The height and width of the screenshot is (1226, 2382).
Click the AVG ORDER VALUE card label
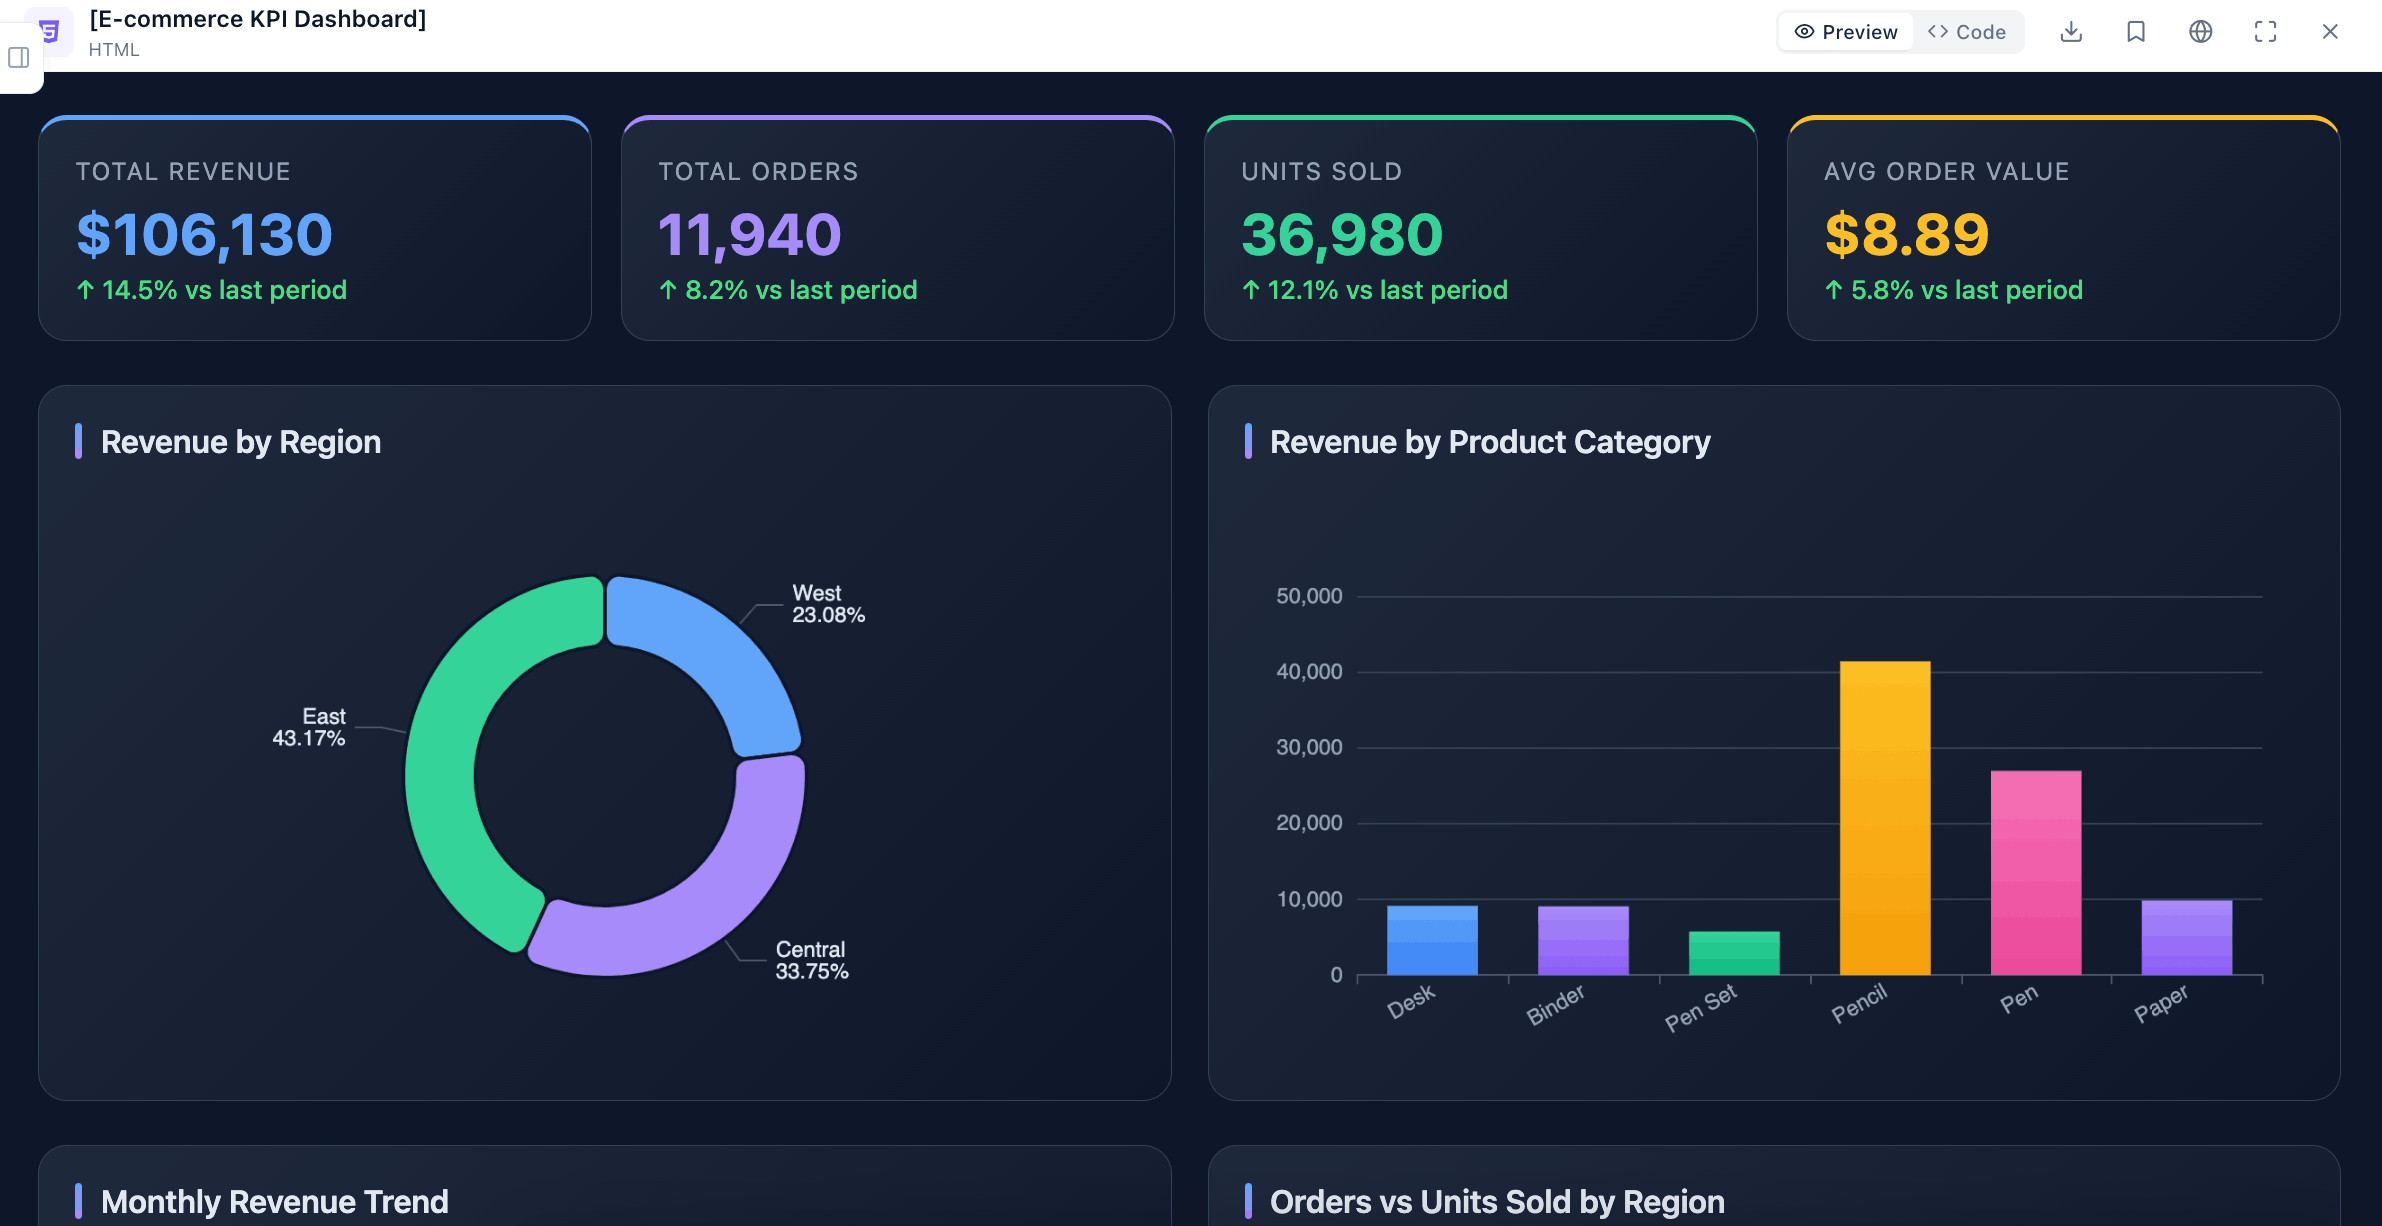coord(1946,172)
